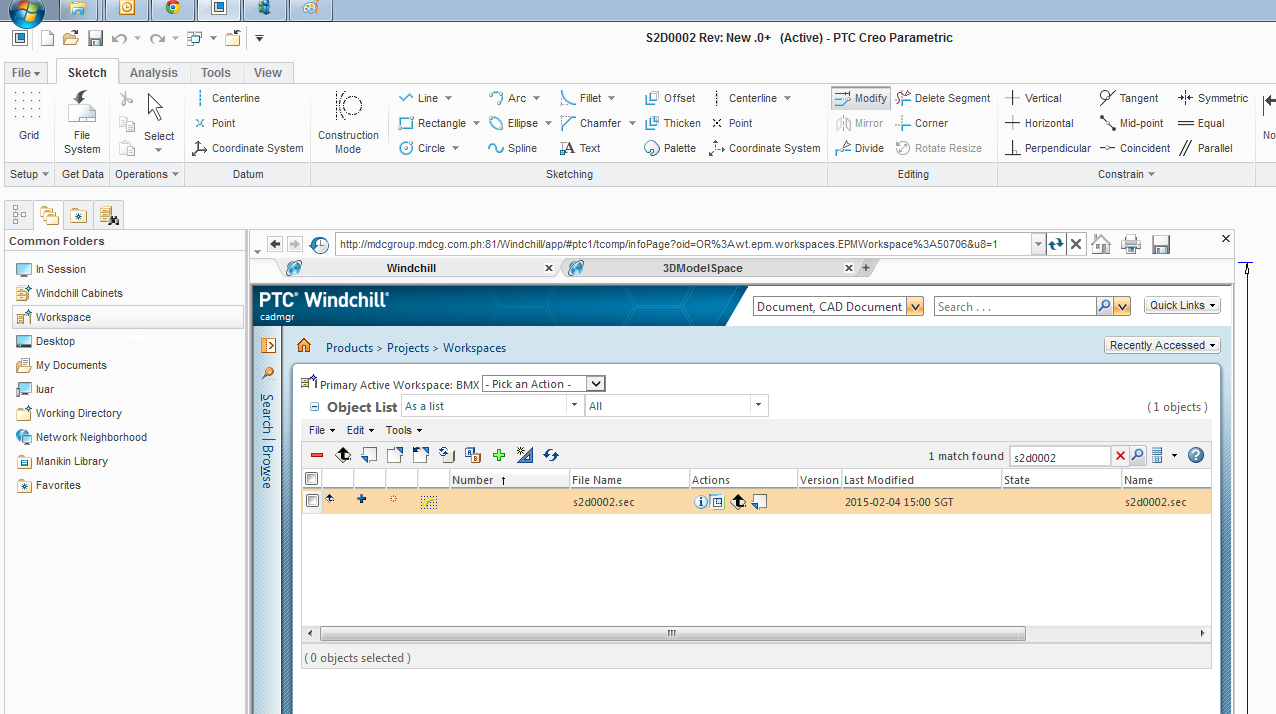1276x714 pixels.
Task: Open Chrome from the Windows taskbar
Action: pyautogui.click(x=173, y=9)
